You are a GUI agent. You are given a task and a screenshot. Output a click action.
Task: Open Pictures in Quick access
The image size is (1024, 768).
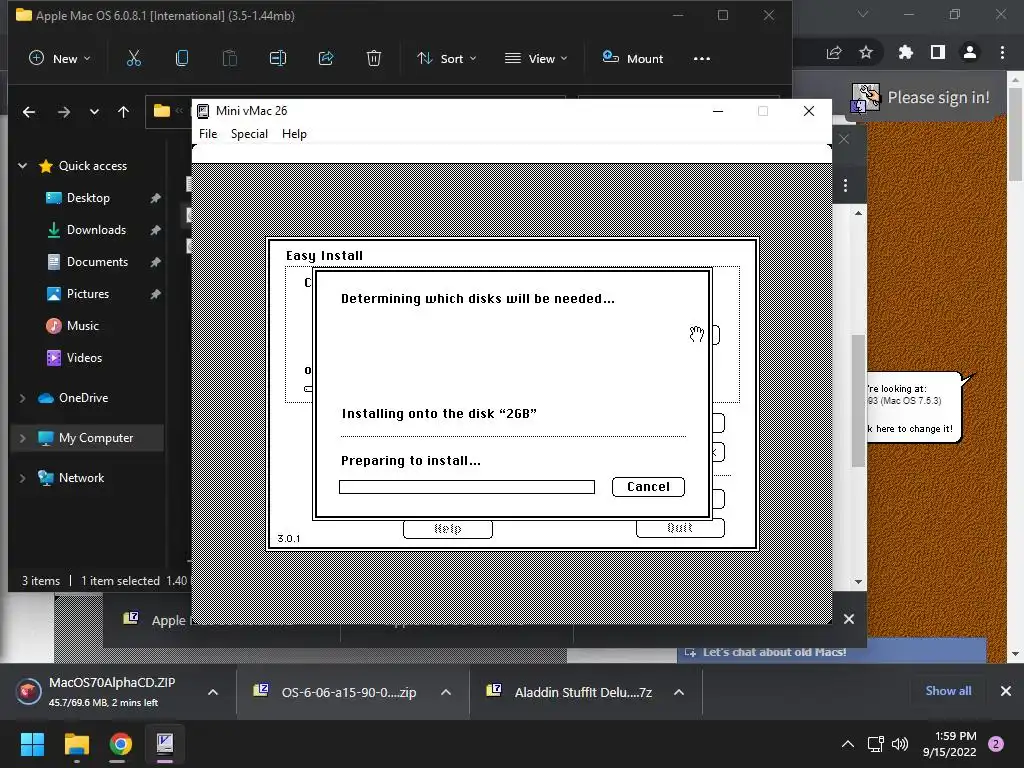(87, 294)
